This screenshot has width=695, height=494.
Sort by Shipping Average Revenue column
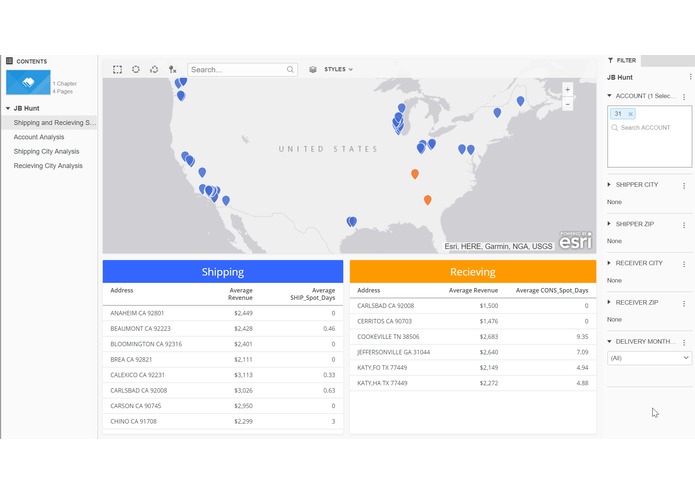[x=240, y=294]
